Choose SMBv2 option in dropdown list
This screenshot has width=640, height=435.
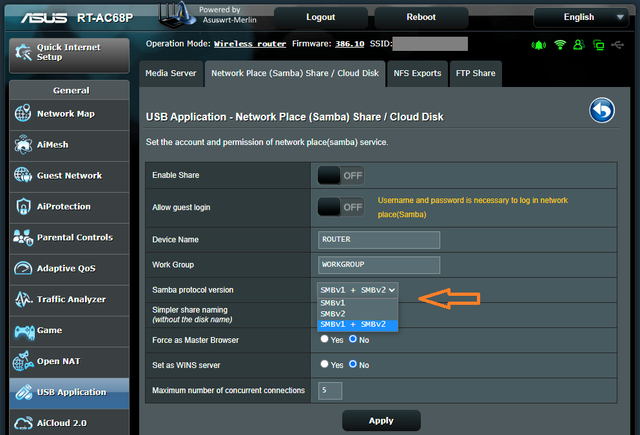tap(357, 314)
